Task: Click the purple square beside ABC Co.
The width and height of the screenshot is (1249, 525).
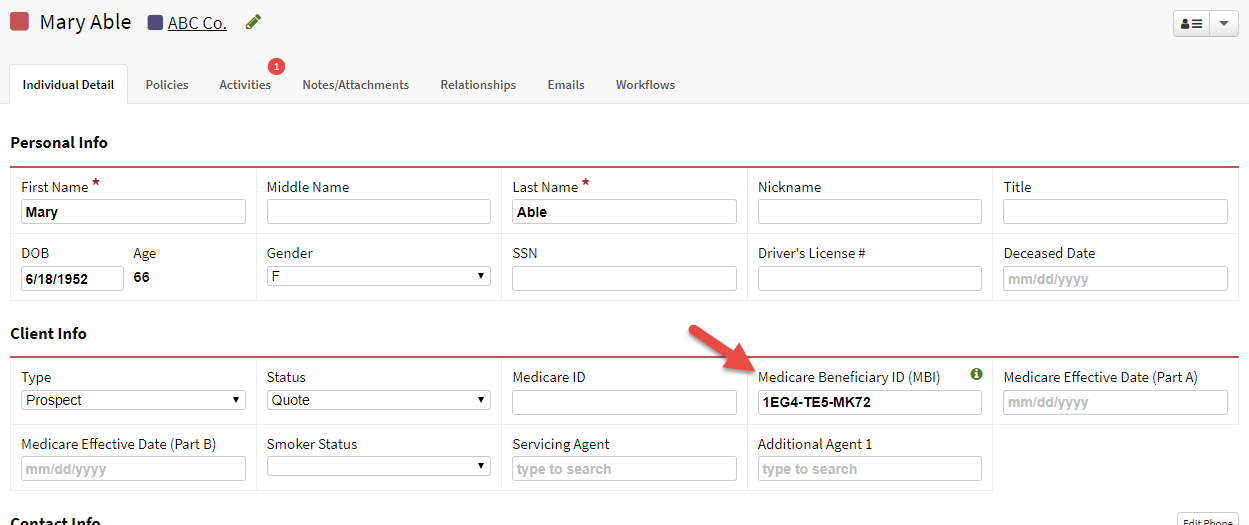Action: point(155,23)
